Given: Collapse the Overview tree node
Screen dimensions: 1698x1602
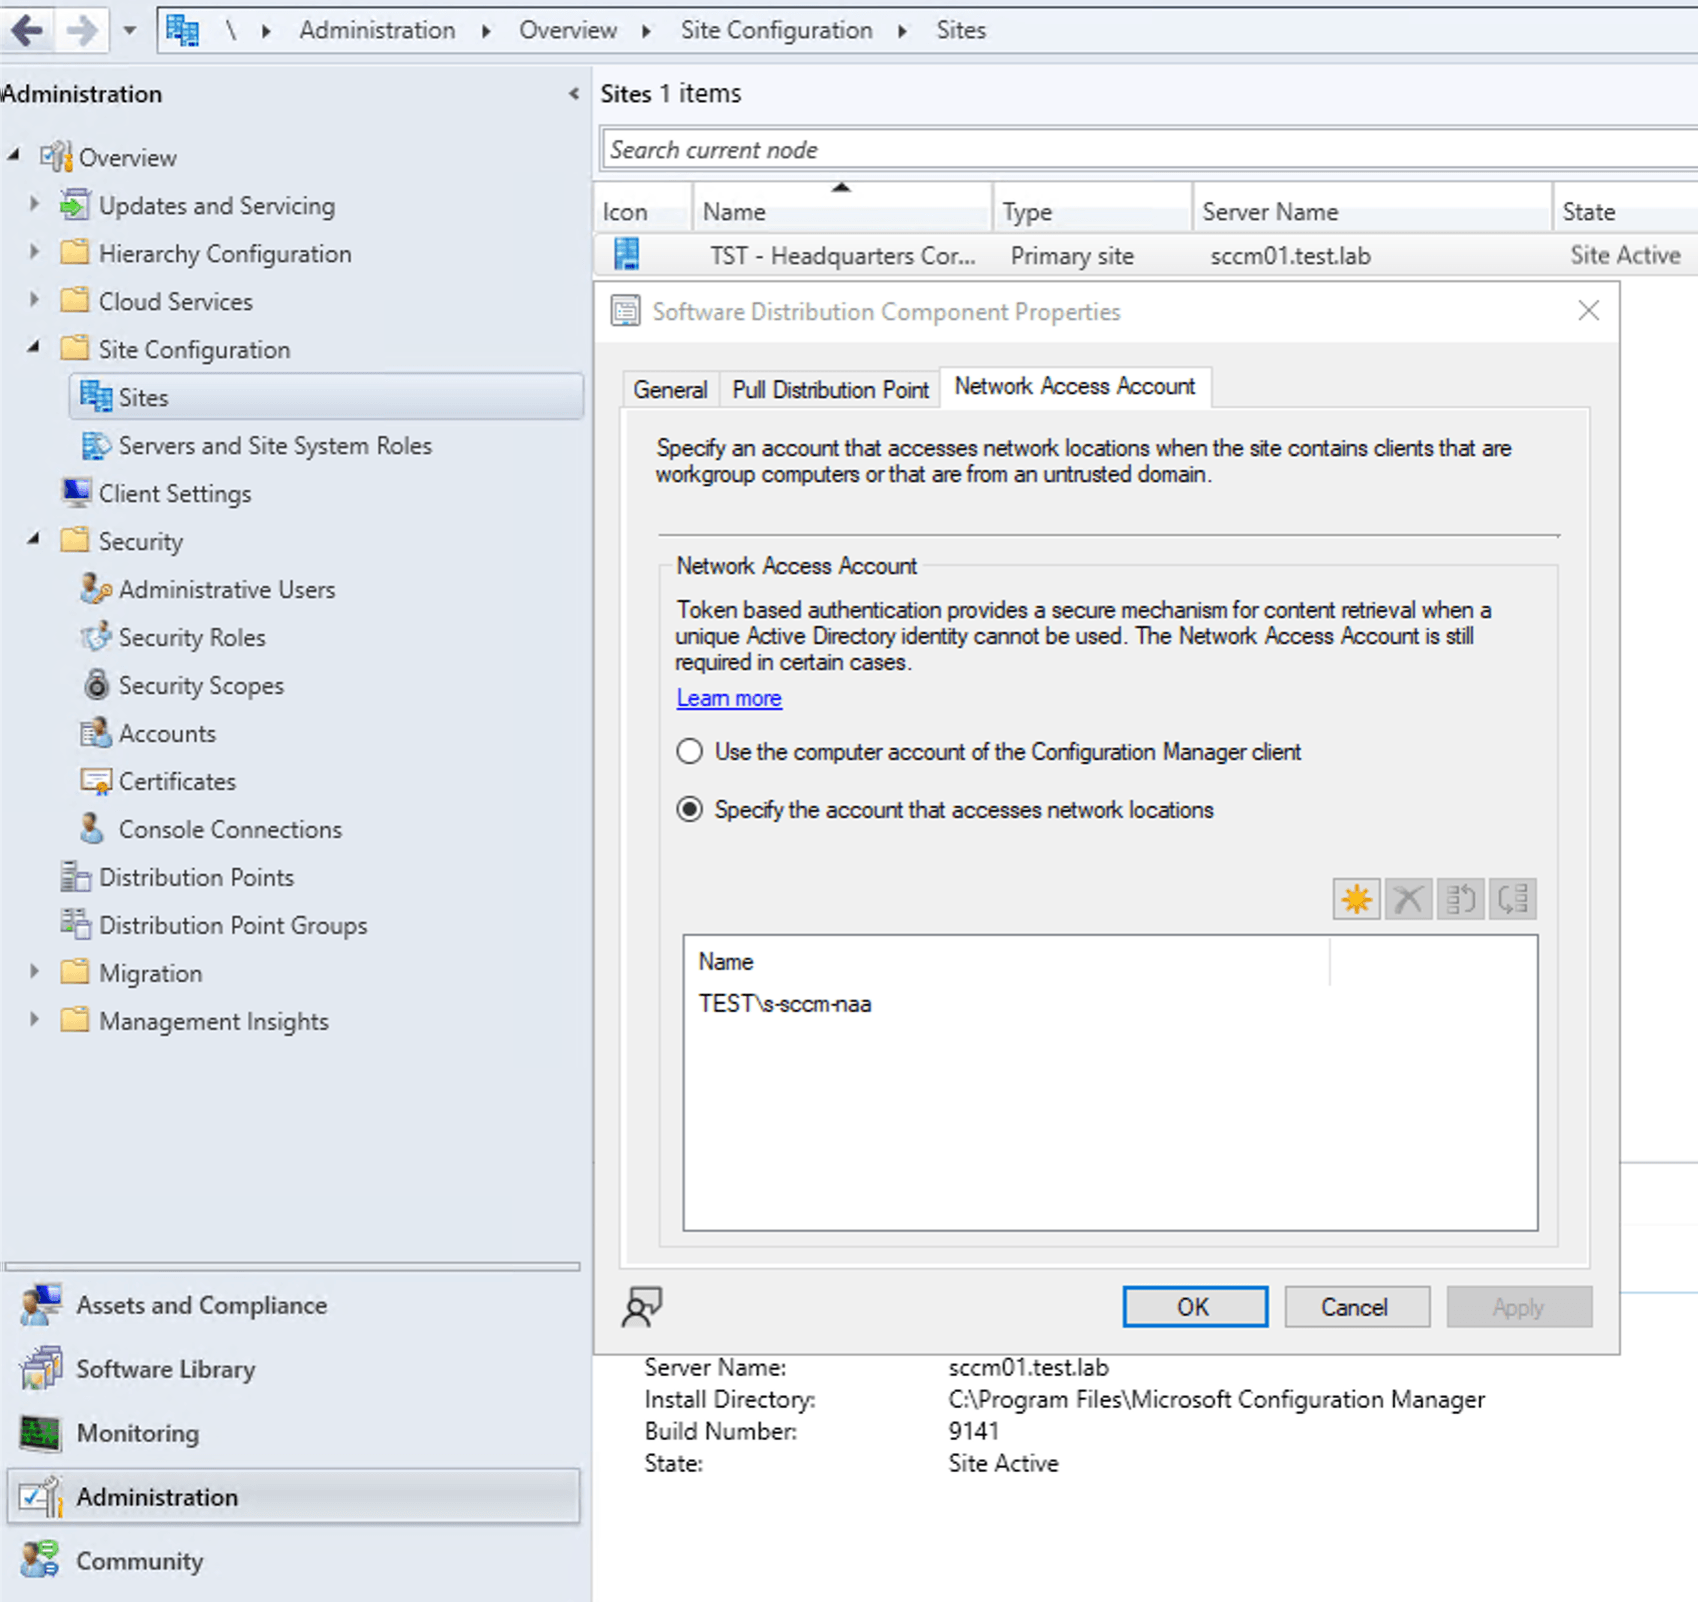Looking at the screenshot, I should (x=14, y=156).
